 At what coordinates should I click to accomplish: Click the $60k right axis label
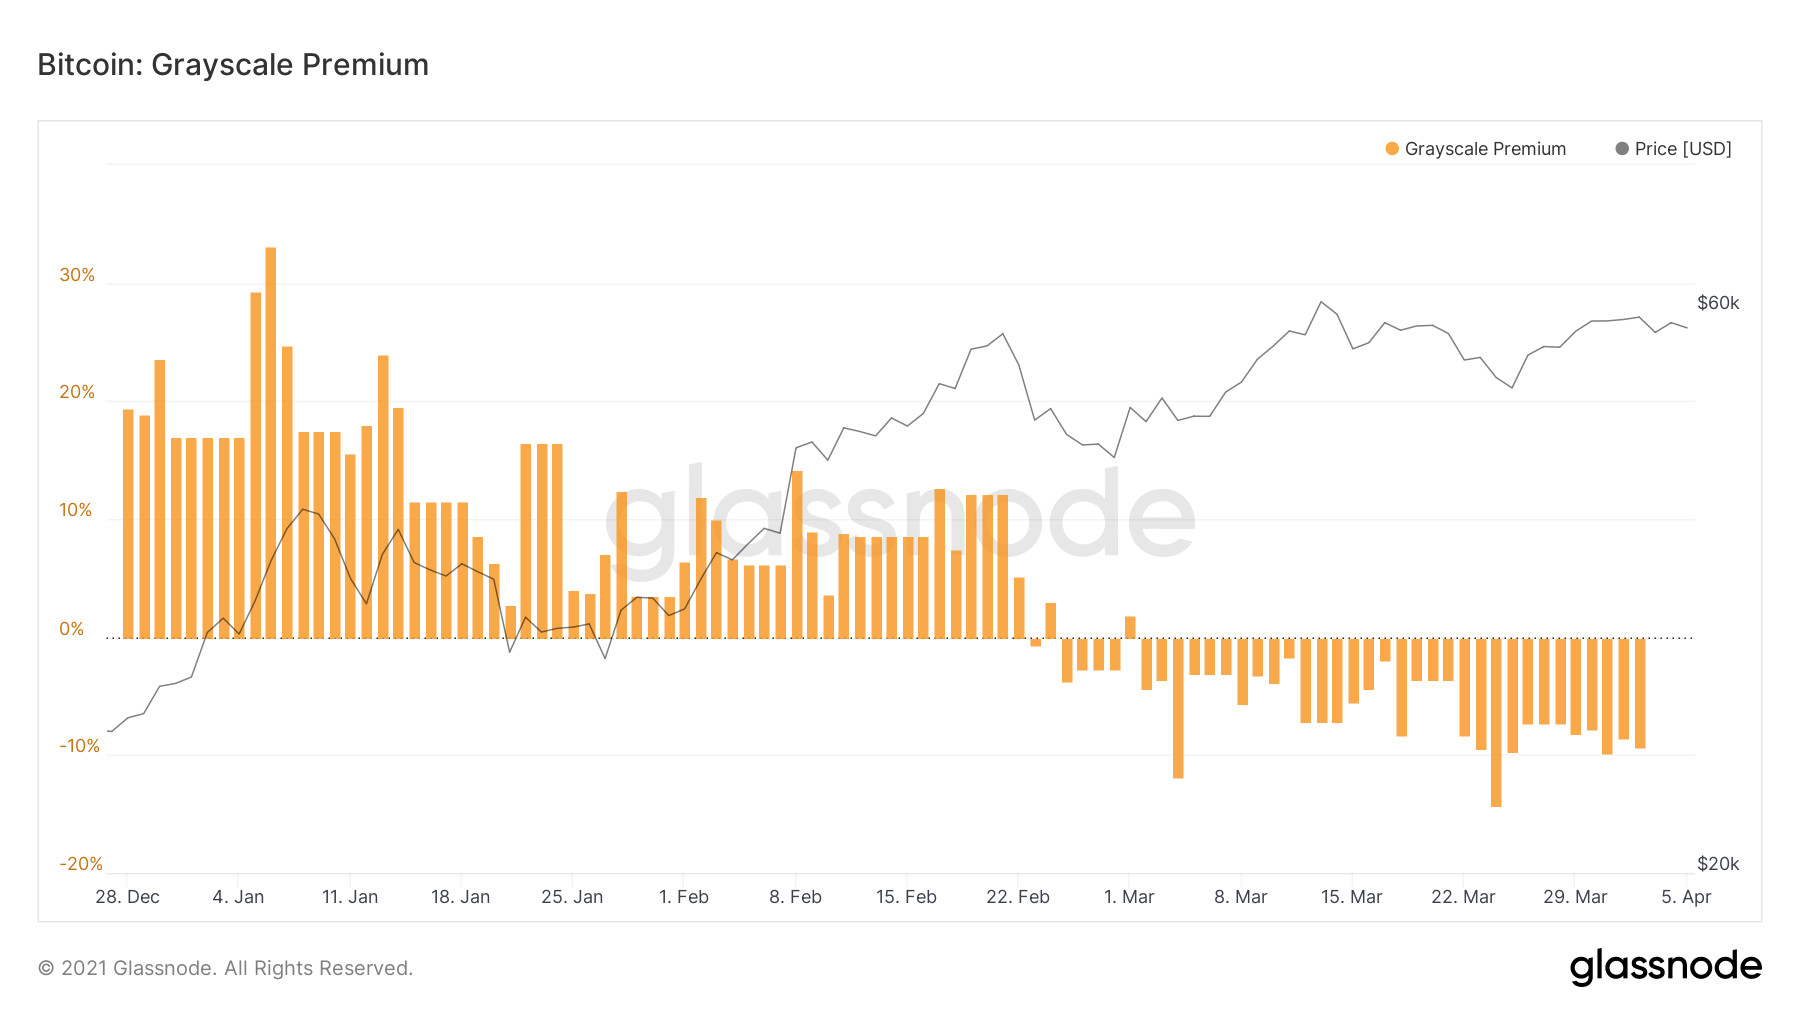tap(1718, 303)
